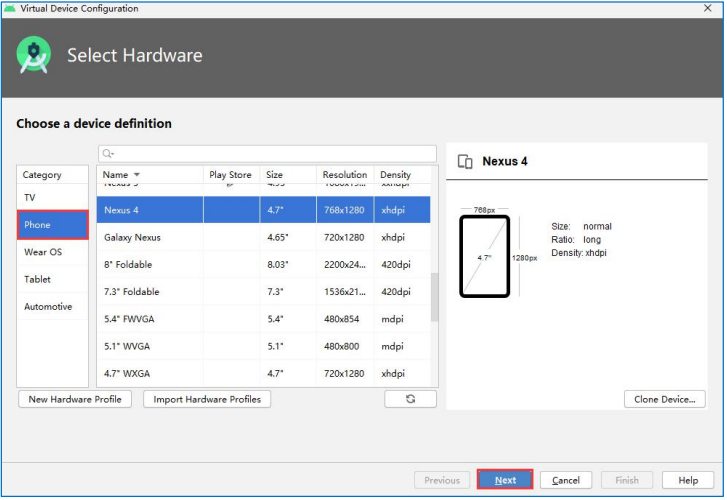Viewport: 727px width, 500px height.
Task: Close the Virtual Device Configuration window
Action: point(710,8)
